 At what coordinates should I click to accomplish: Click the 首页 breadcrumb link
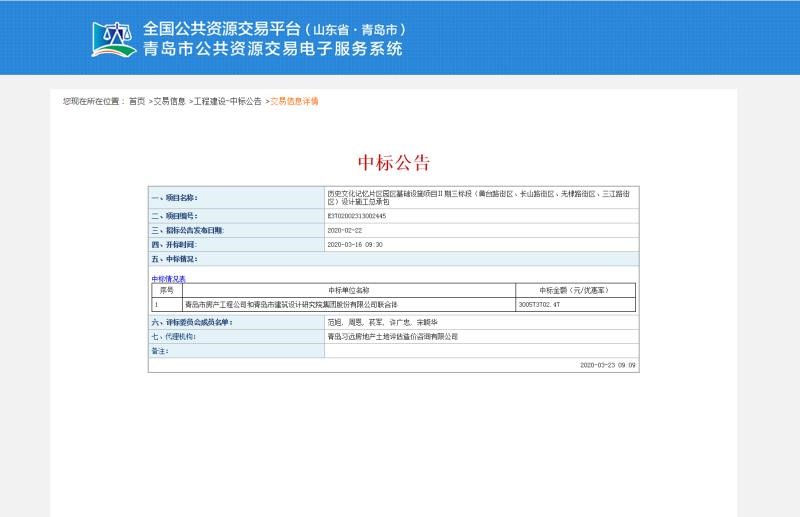coord(137,102)
